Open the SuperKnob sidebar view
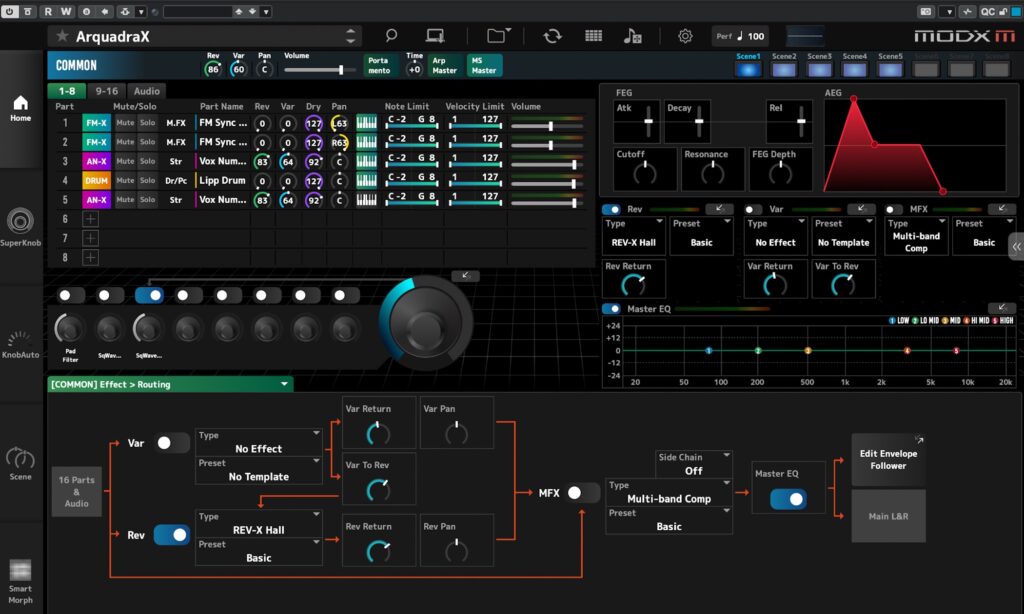Viewport: 1024px width, 614px height. click(x=21, y=228)
